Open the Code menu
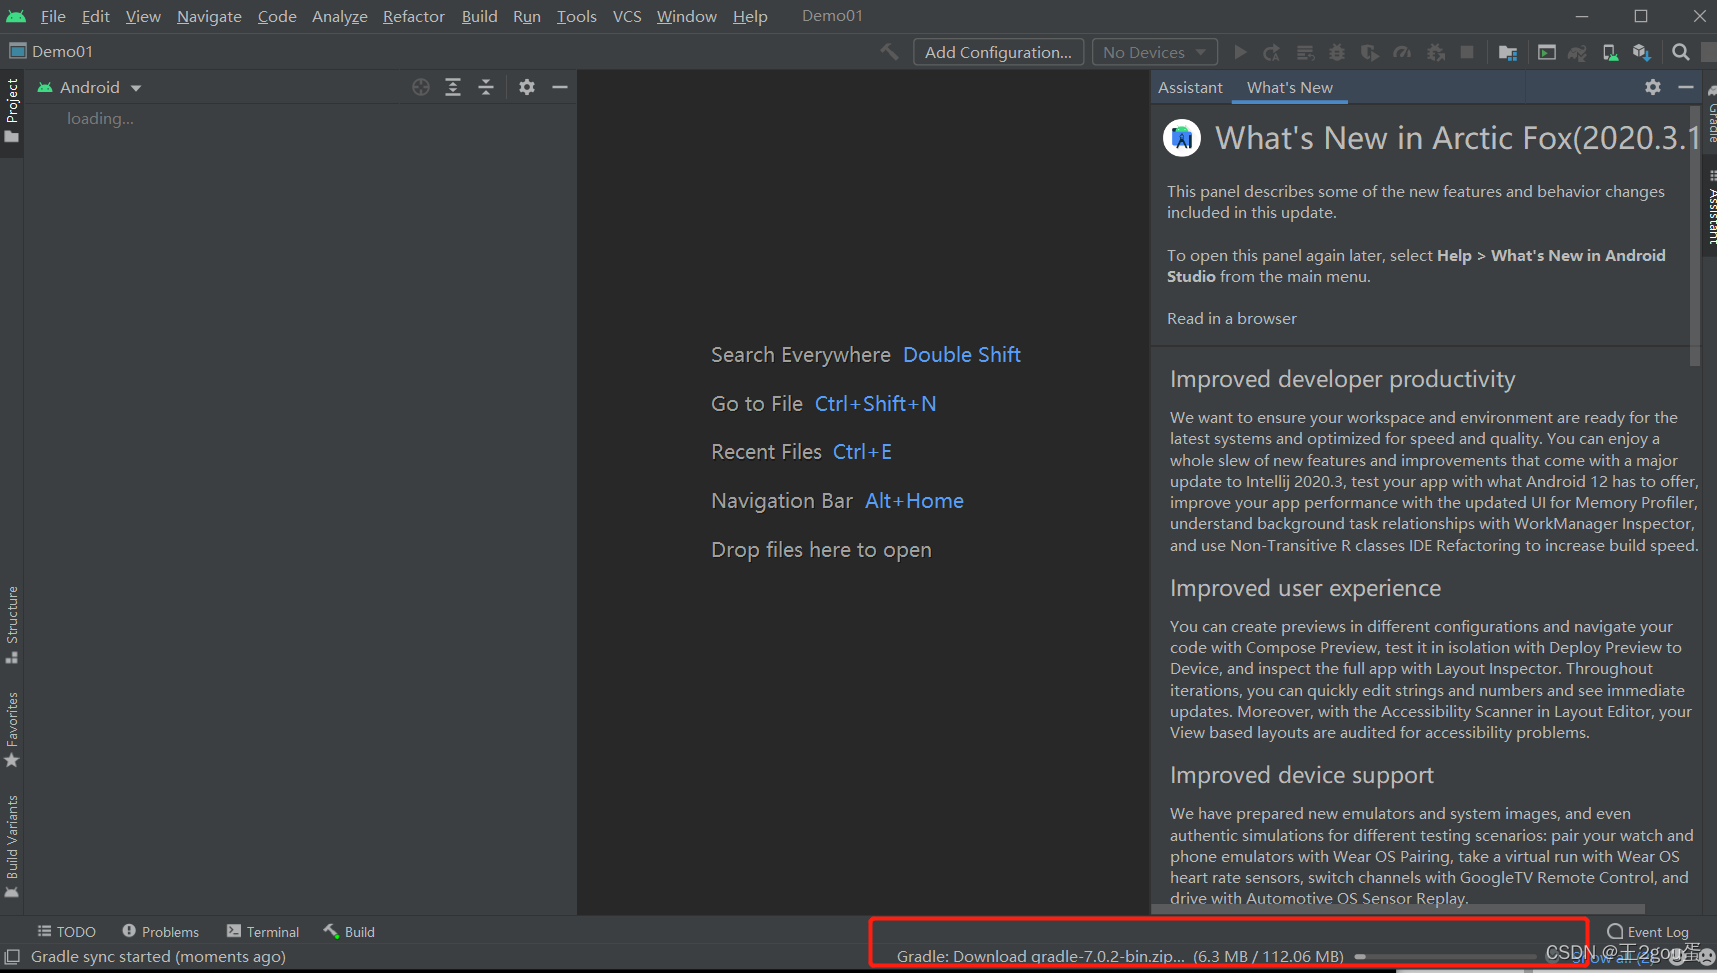This screenshot has width=1717, height=973. click(x=277, y=16)
